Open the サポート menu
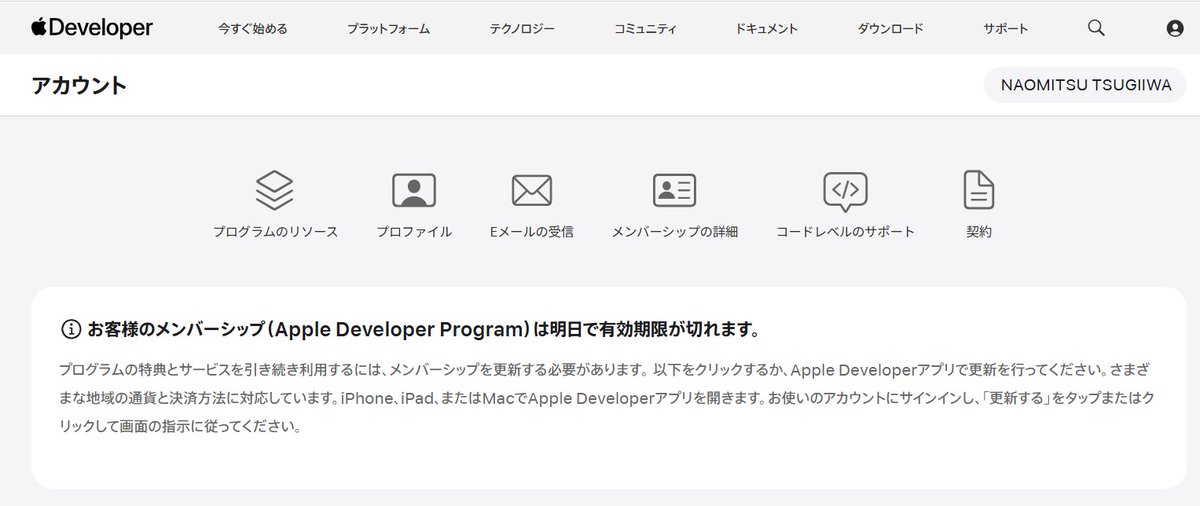 pyautogui.click(x=1006, y=29)
